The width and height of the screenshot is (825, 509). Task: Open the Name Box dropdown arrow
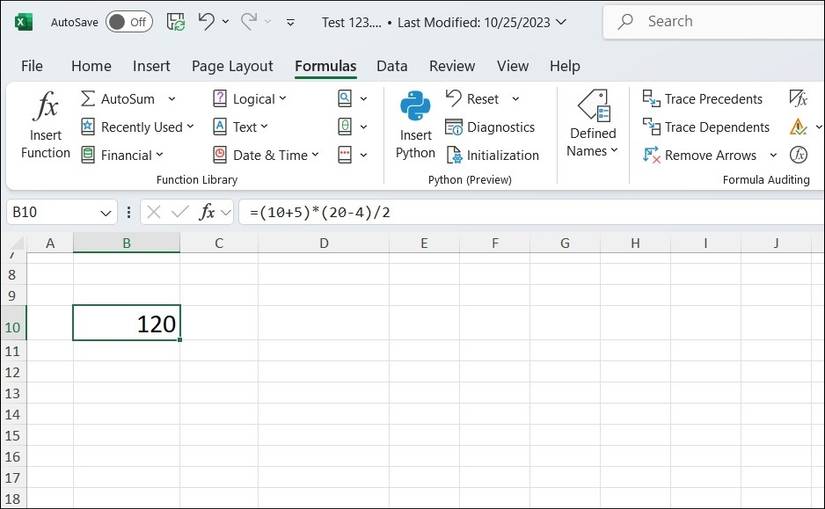(106, 213)
